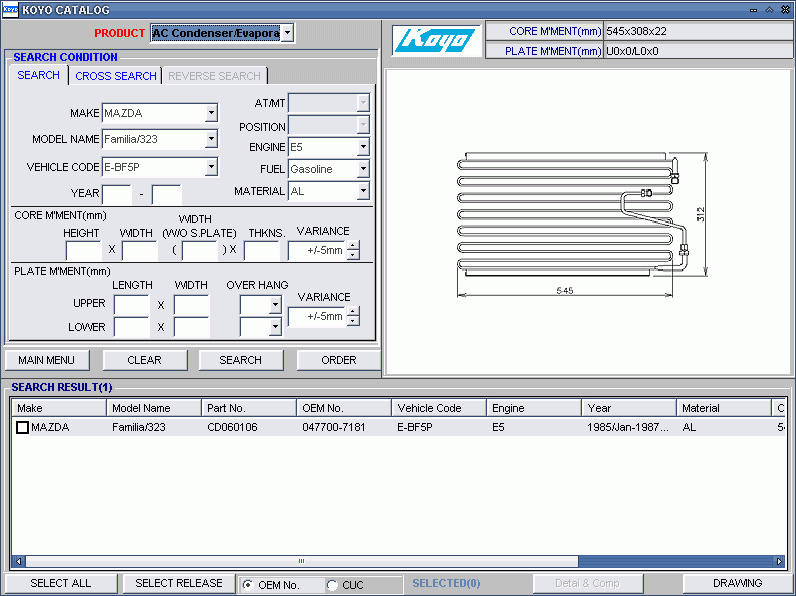This screenshot has height=596, width=796.
Task: Click the horizontal scrollbar thumb in results
Action: (302, 561)
